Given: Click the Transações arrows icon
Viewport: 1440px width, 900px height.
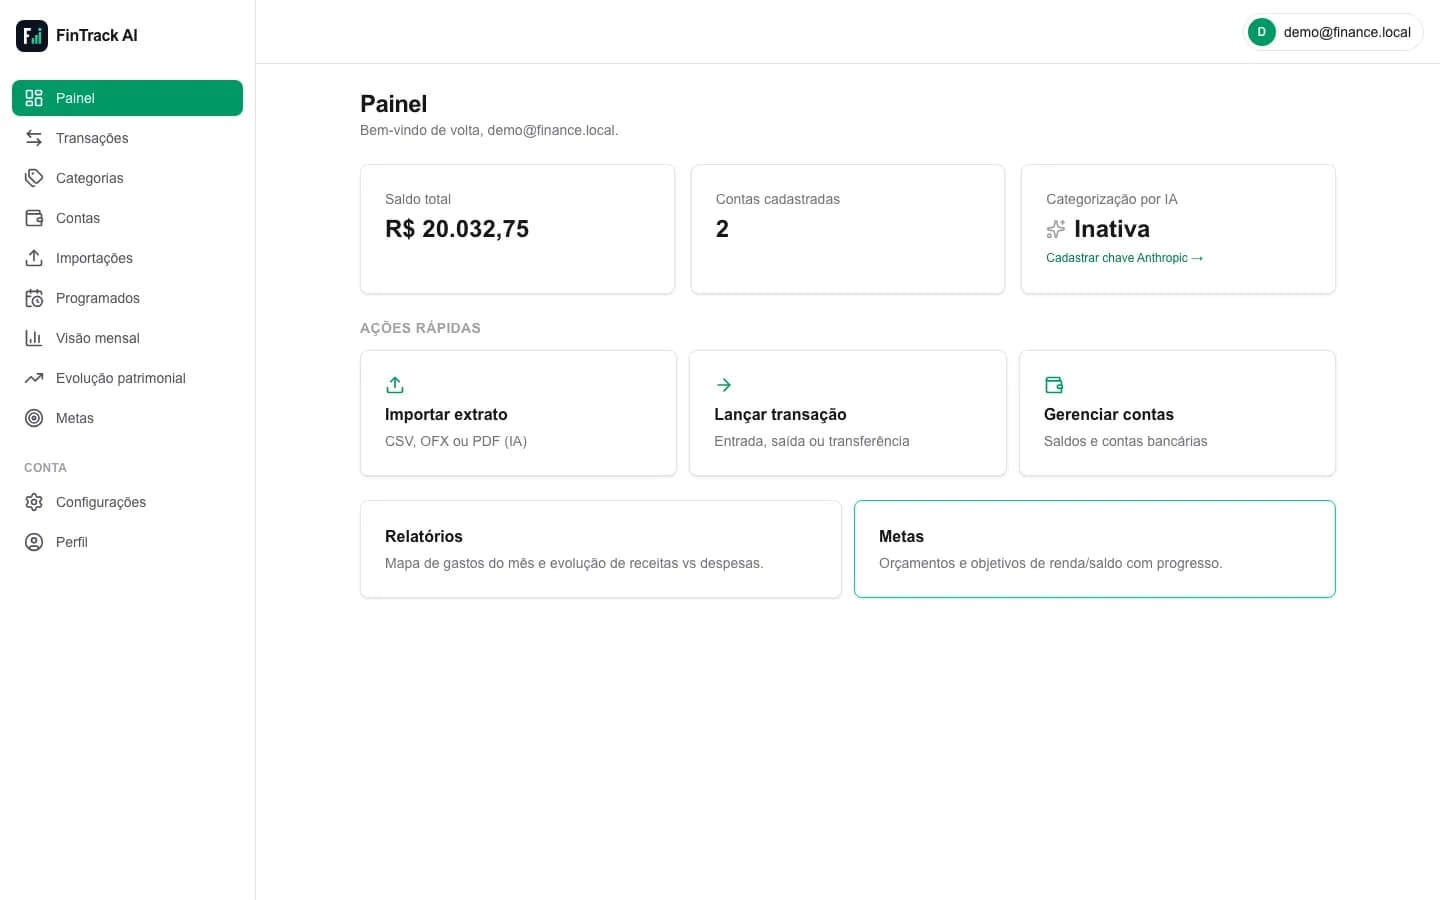Looking at the screenshot, I should (x=34, y=138).
